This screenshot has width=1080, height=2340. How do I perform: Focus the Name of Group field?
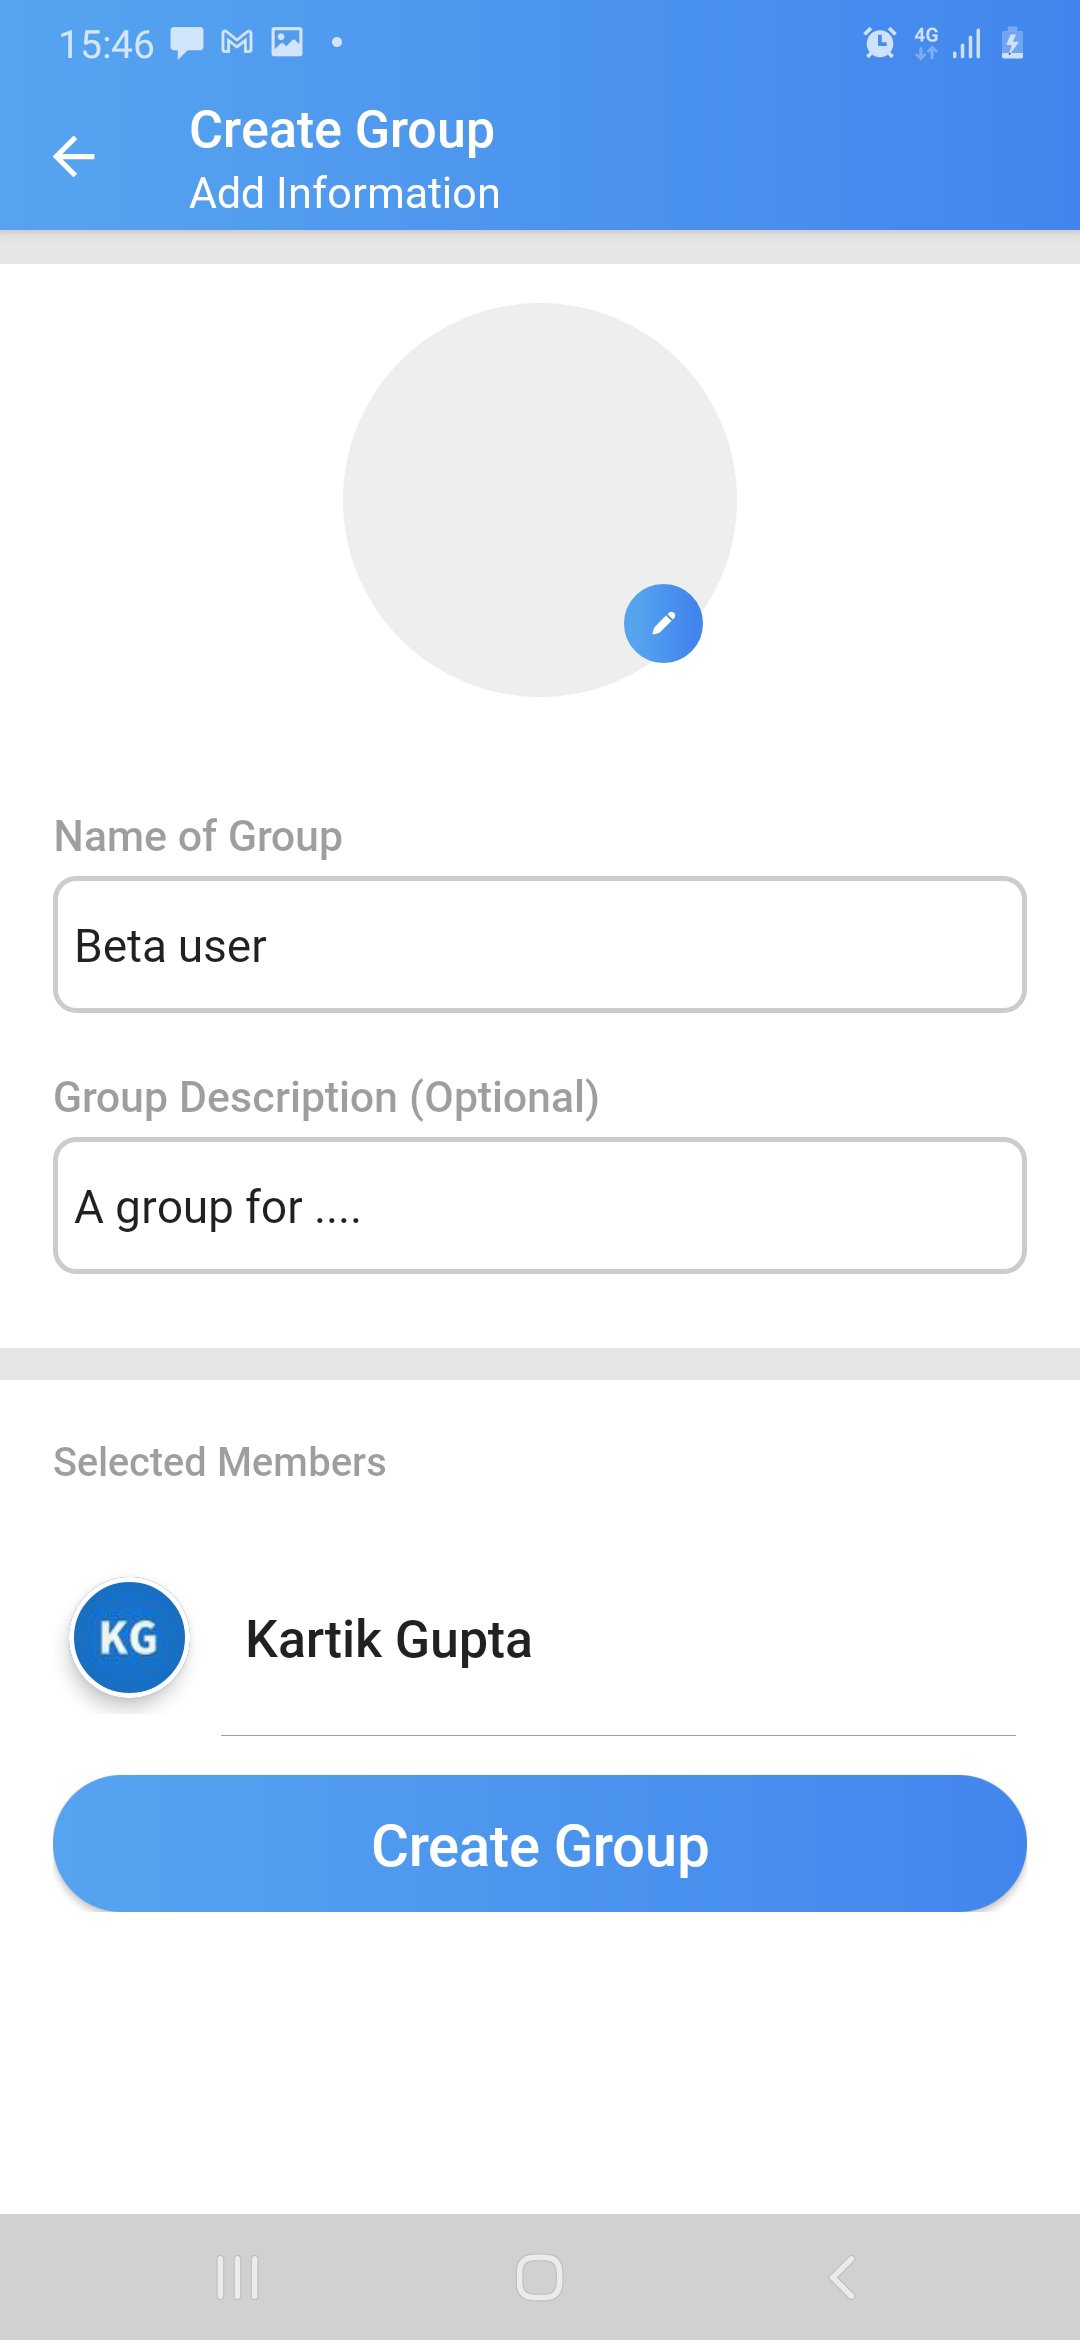point(540,945)
